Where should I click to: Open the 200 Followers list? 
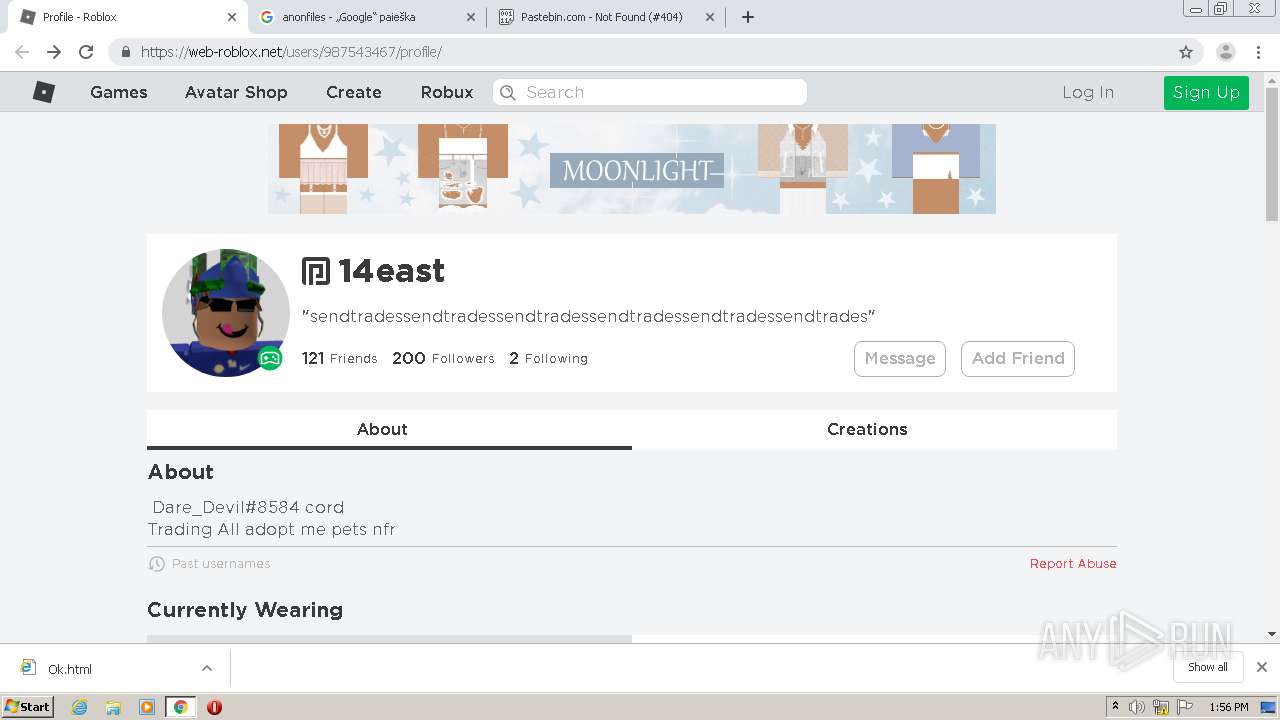click(443, 358)
